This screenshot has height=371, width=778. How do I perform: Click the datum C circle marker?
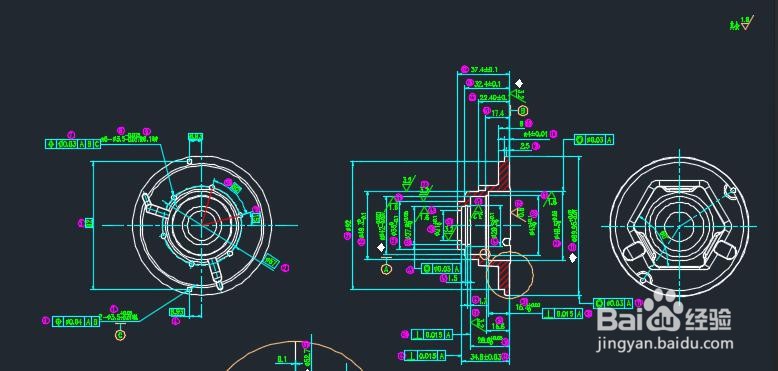click(120, 335)
